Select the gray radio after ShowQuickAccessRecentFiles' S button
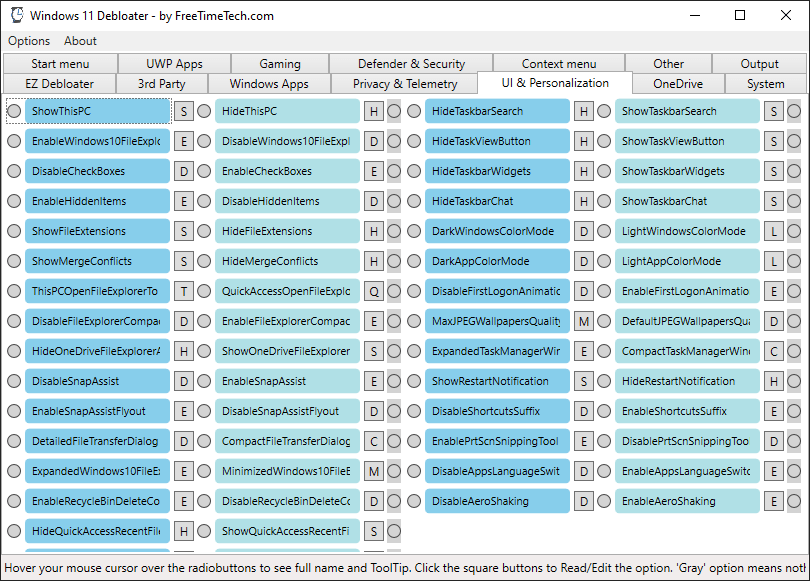Image resolution: width=810 pixels, height=581 pixels. (x=394, y=531)
